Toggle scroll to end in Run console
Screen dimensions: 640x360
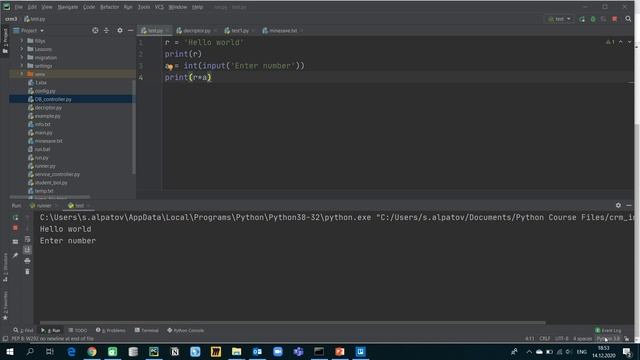pos(27,250)
